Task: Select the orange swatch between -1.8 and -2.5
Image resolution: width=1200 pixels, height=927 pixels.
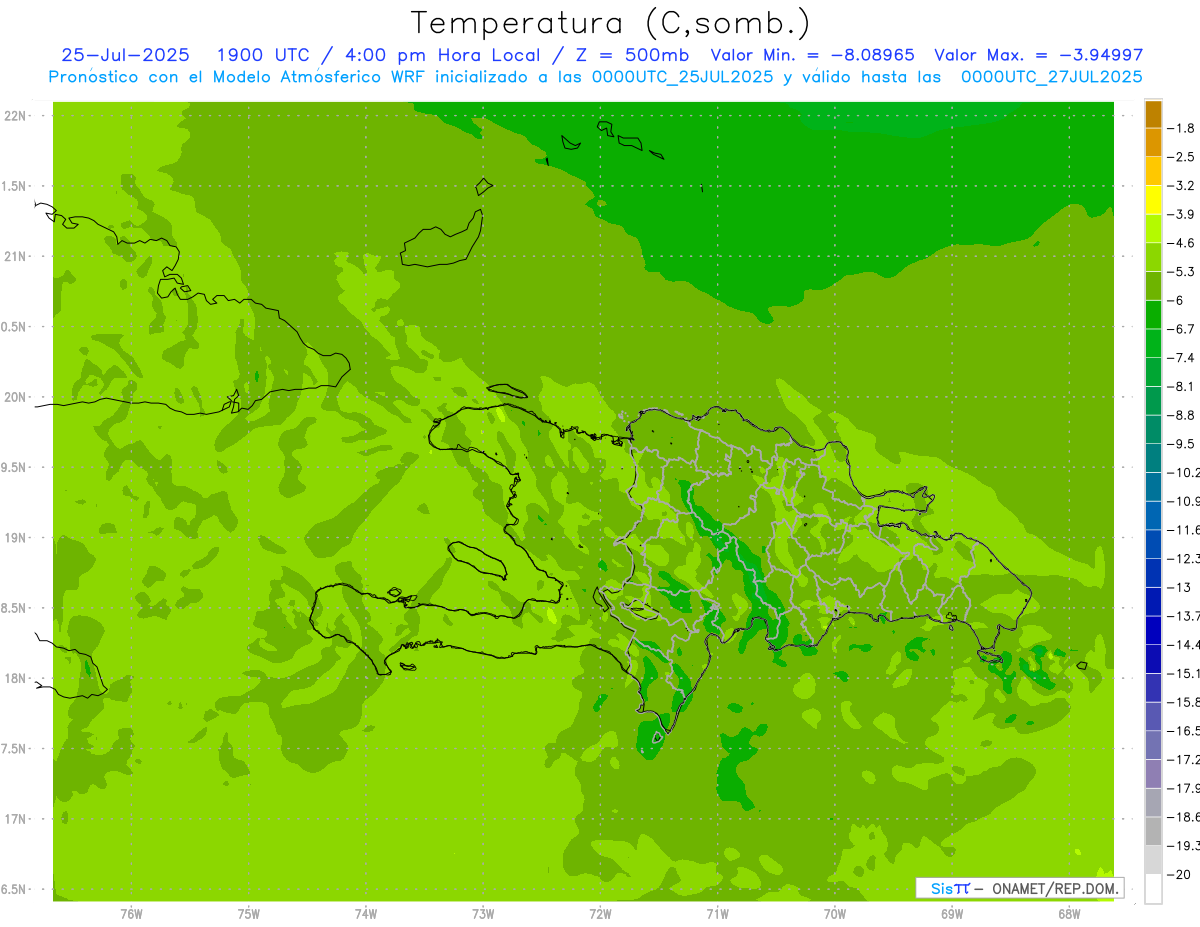Action: coord(1153,142)
